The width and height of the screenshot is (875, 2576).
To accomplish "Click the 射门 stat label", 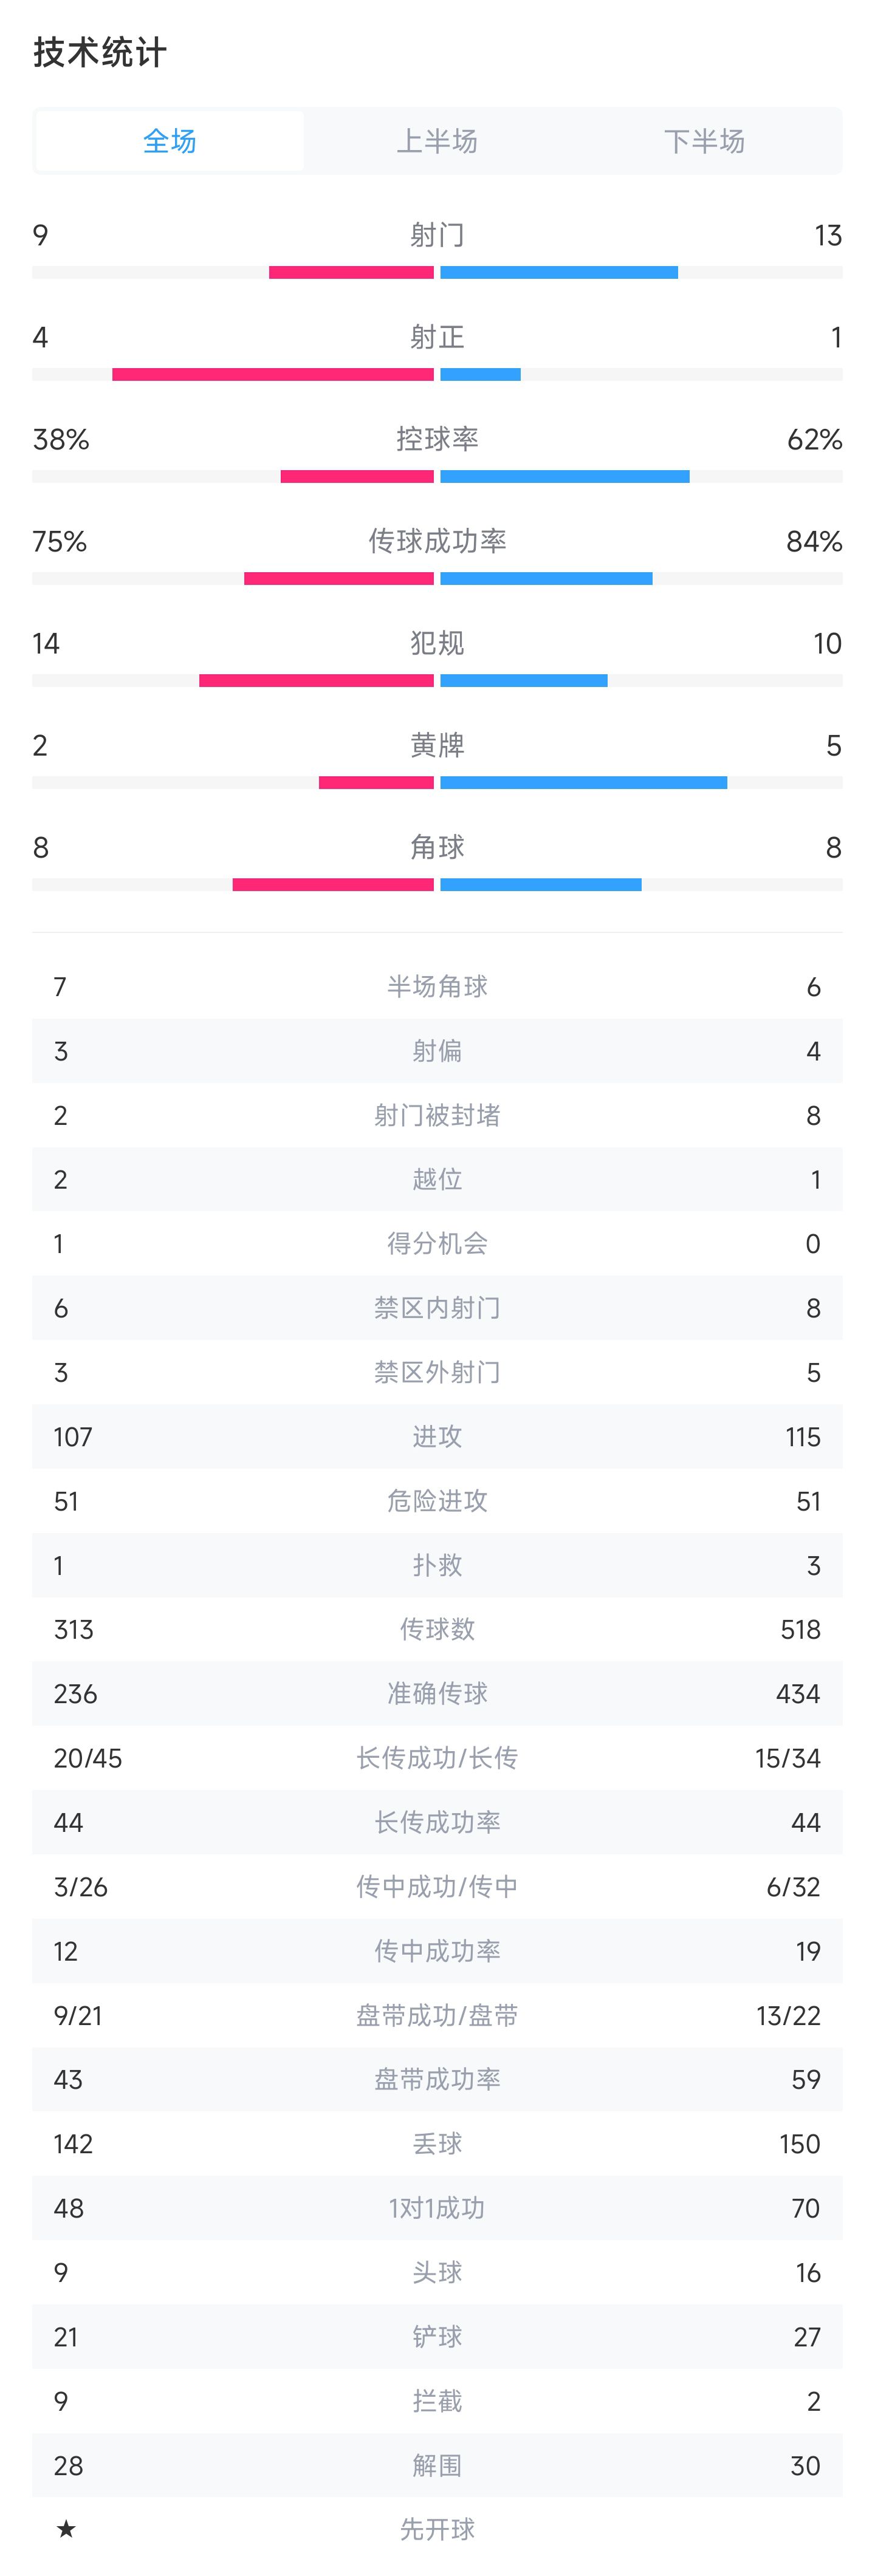I will coord(437,235).
